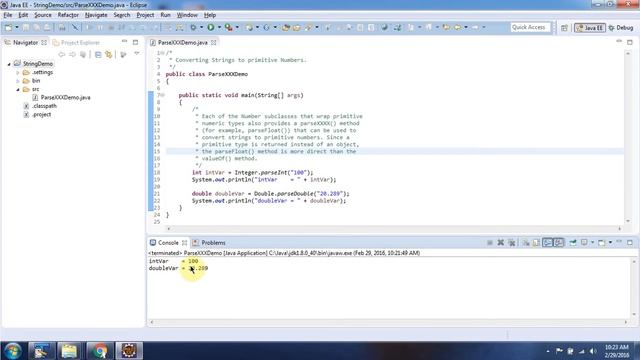Click the Display Selected Console monitor icon
This screenshot has height=360, width=640.
[584, 242]
